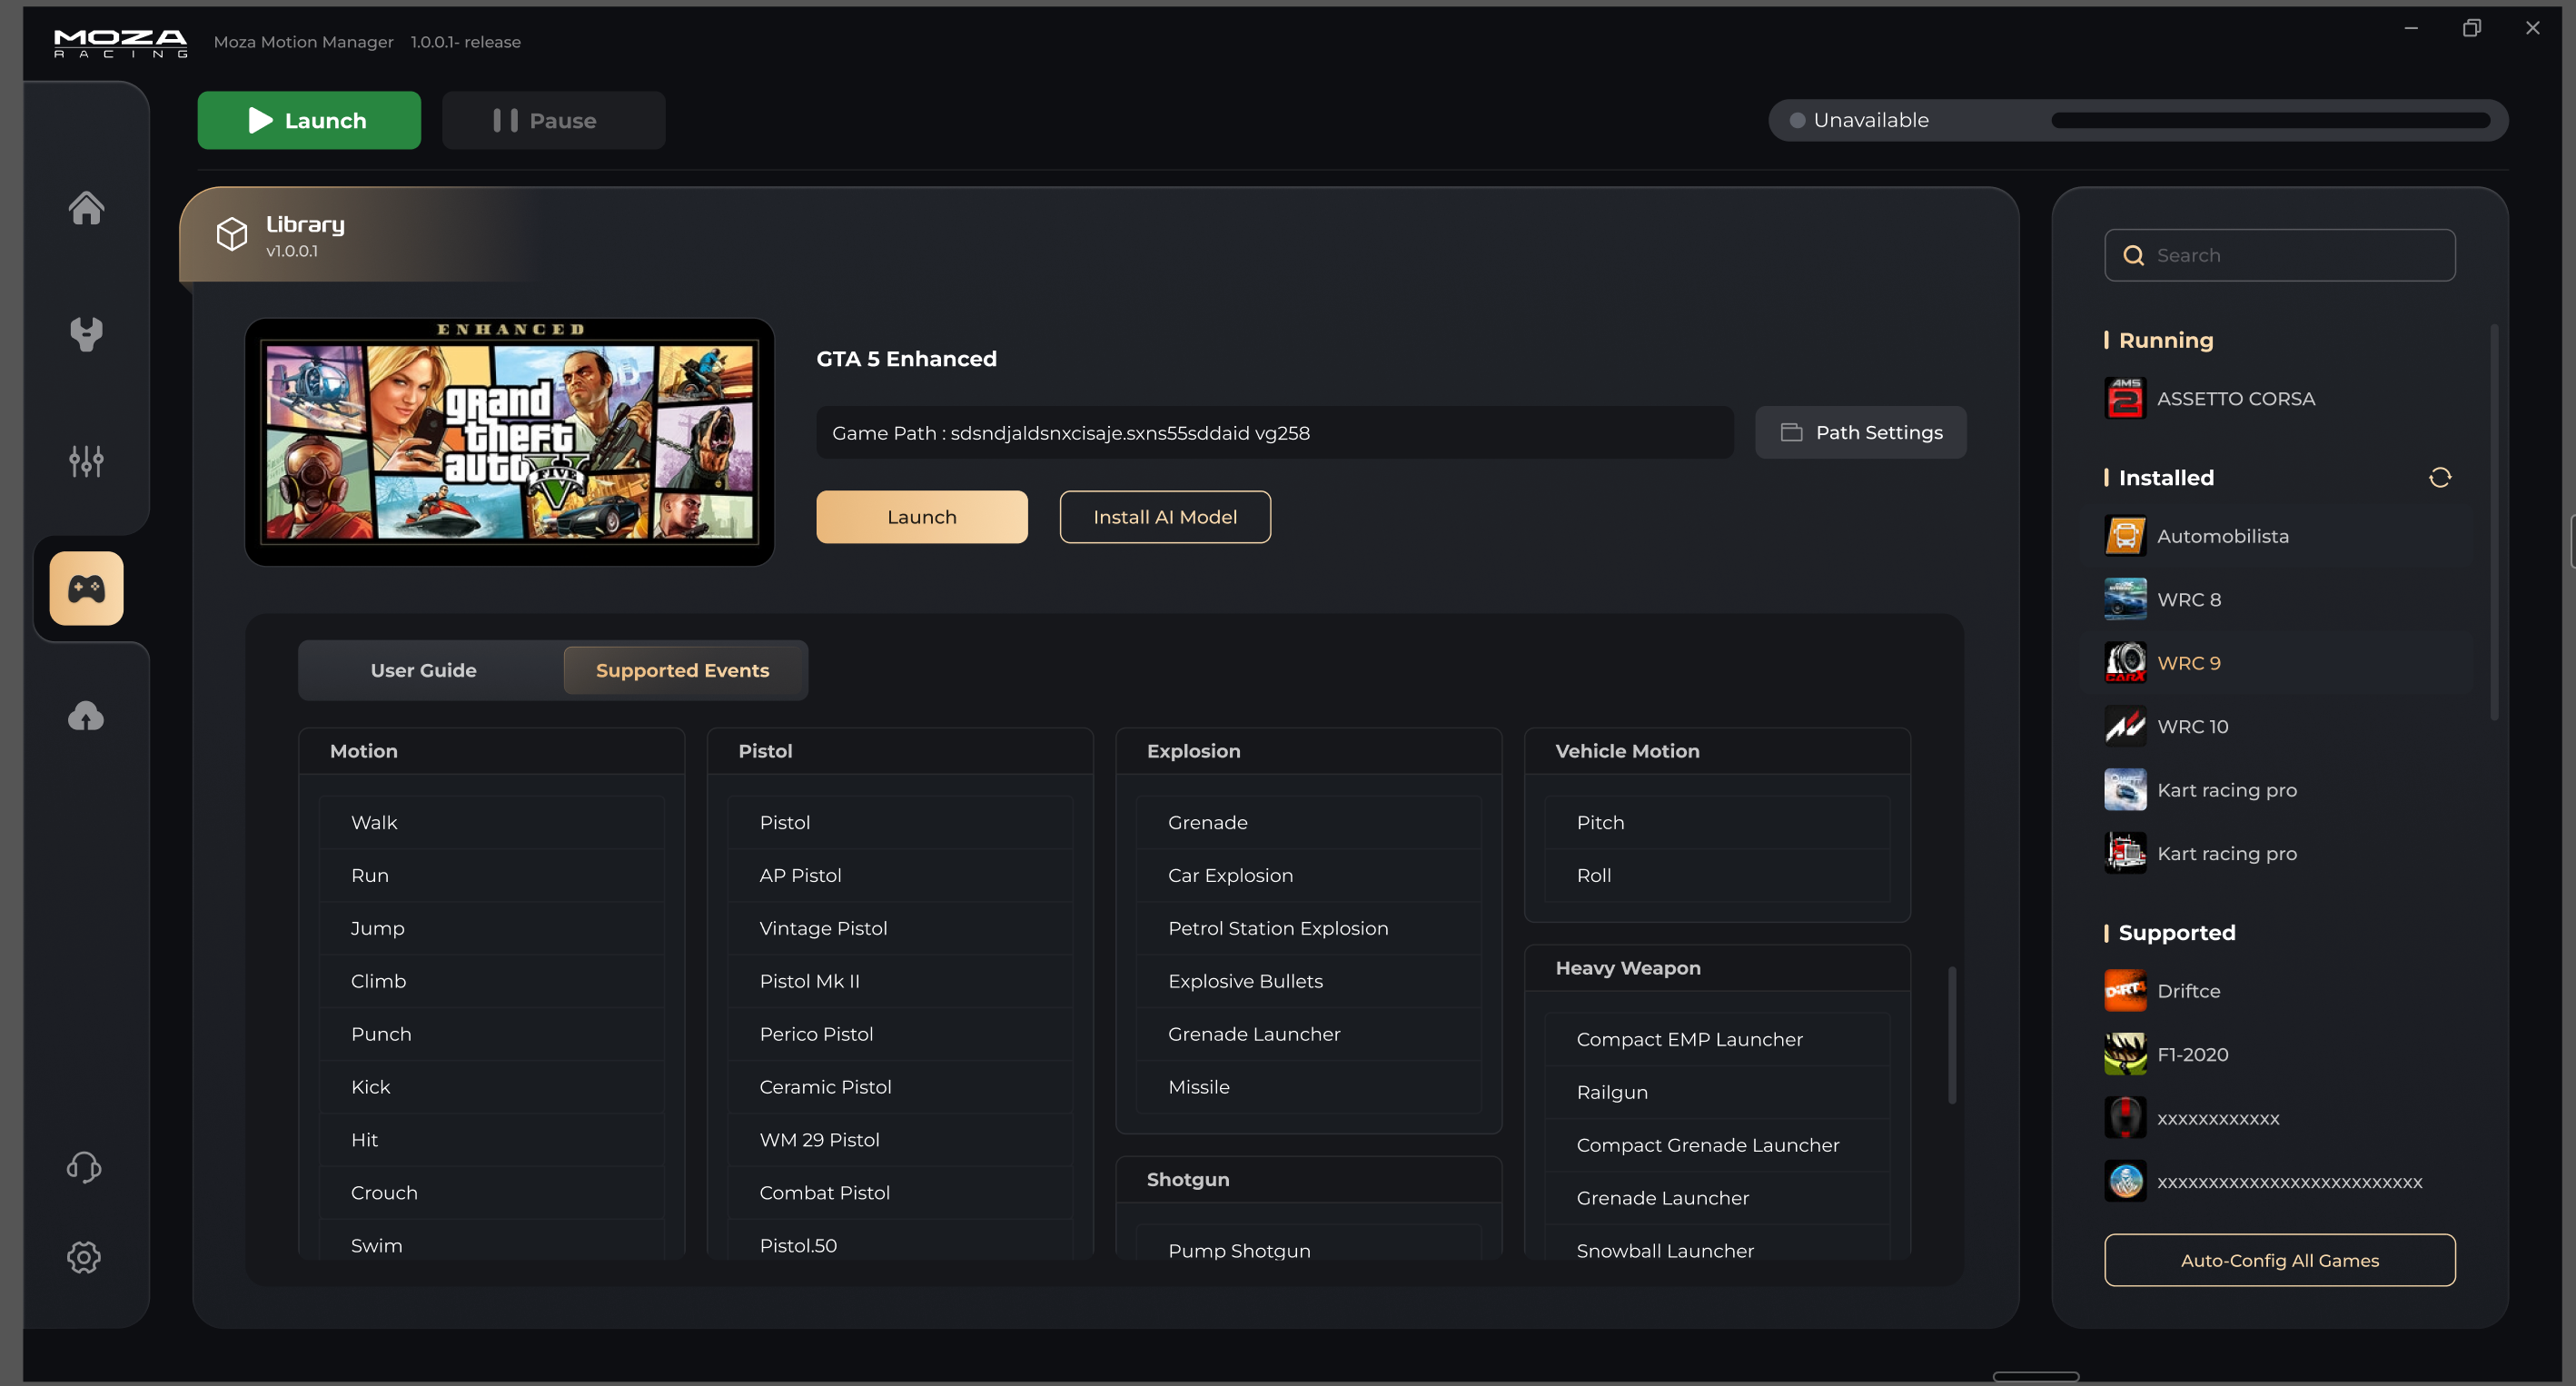Click the ASSETTO CORSA game icon
Screen dimensions: 2576x1386
coord(2125,398)
